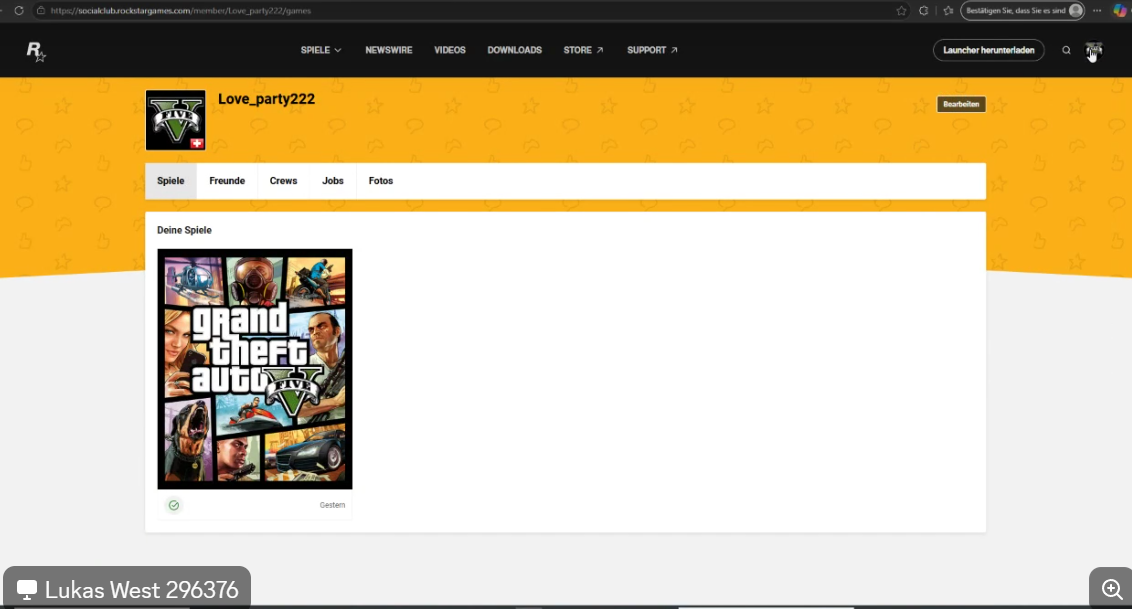Click the Rockstar Games logo
Image resolution: width=1132 pixels, height=609 pixels.
point(35,51)
